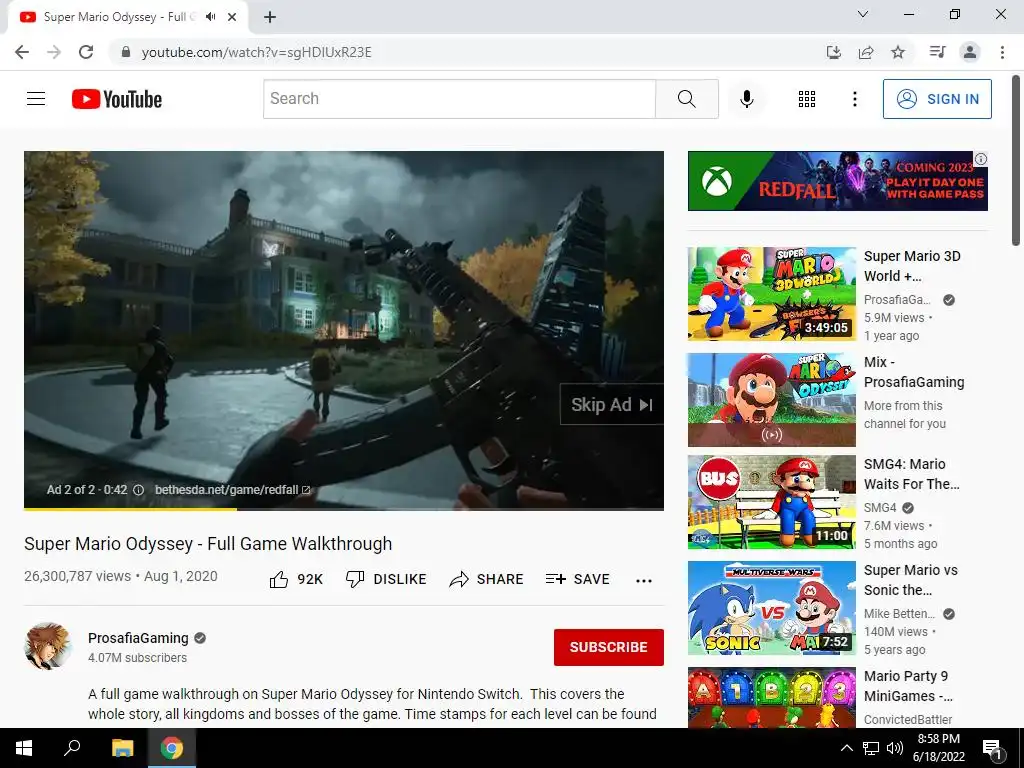The image size is (1024, 768).
Task: Open the volume control in tray
Action: click(895, 748)
